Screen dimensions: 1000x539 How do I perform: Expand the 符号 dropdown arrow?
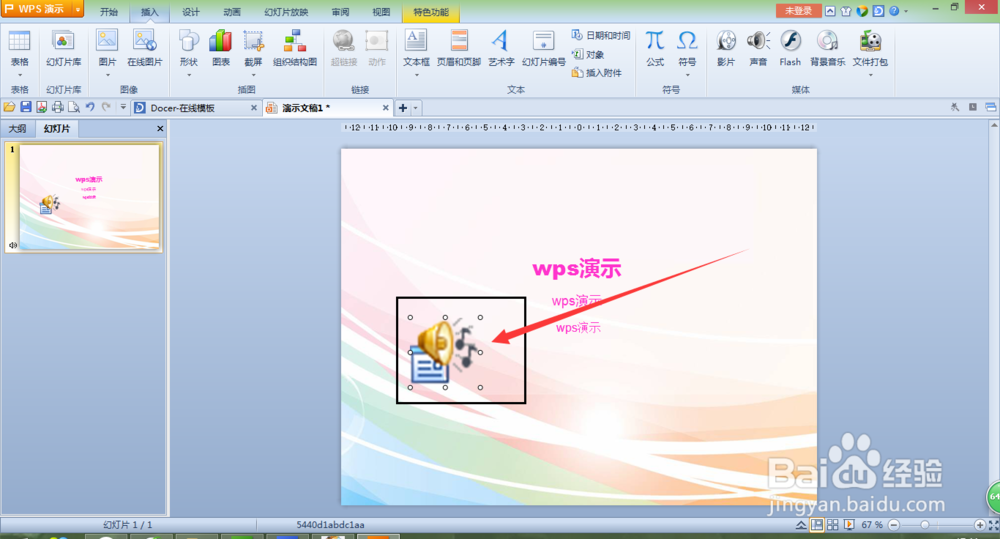[687, 75]
